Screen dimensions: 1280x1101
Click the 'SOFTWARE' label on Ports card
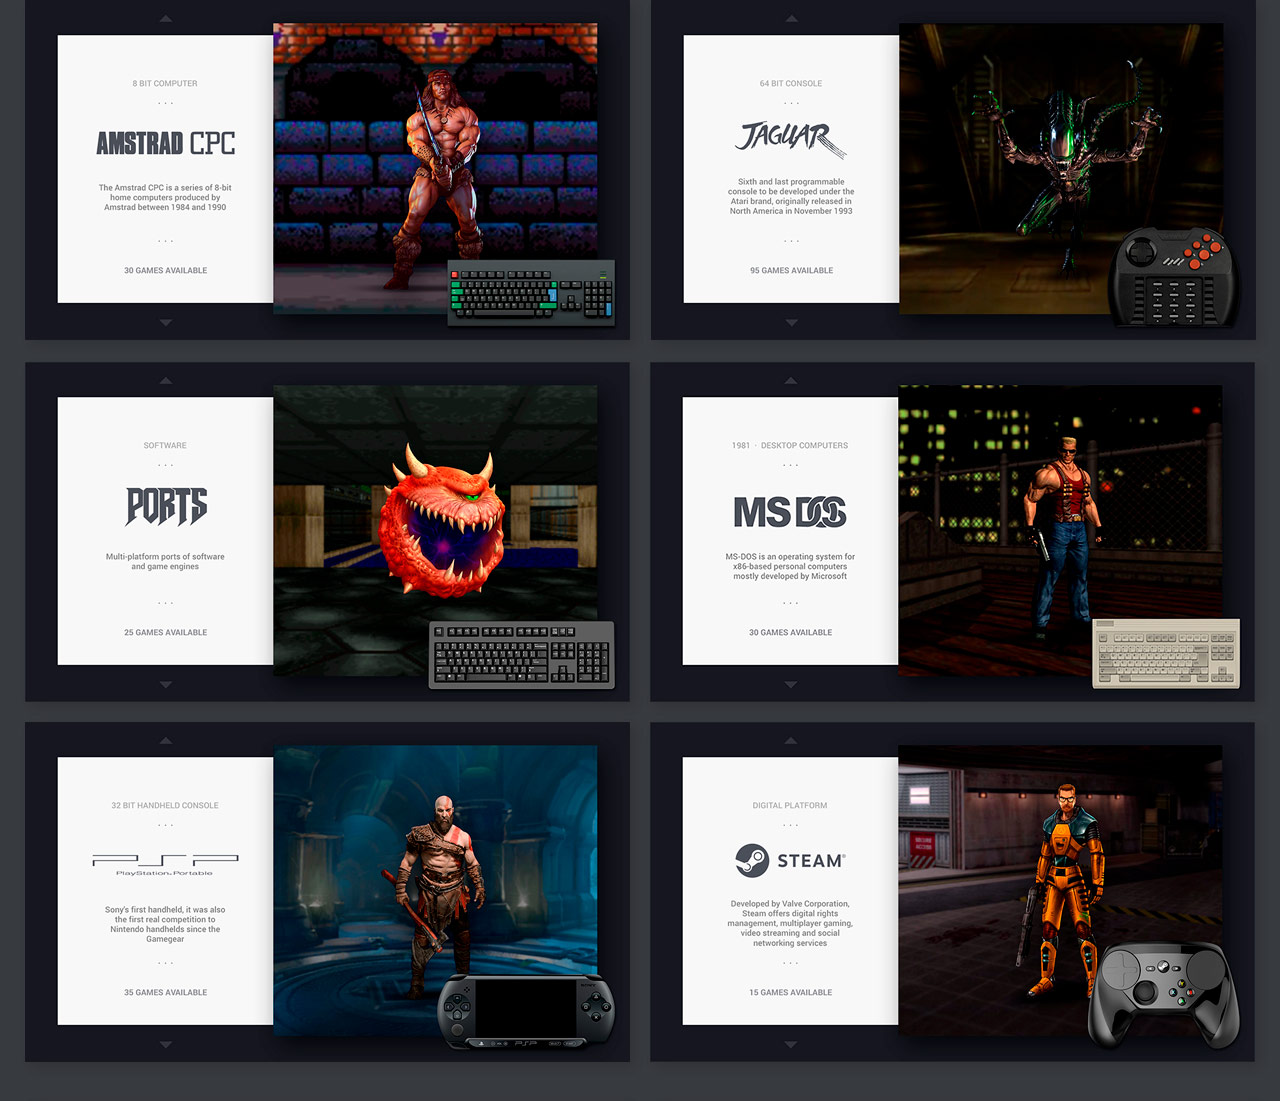pos(165,446)
